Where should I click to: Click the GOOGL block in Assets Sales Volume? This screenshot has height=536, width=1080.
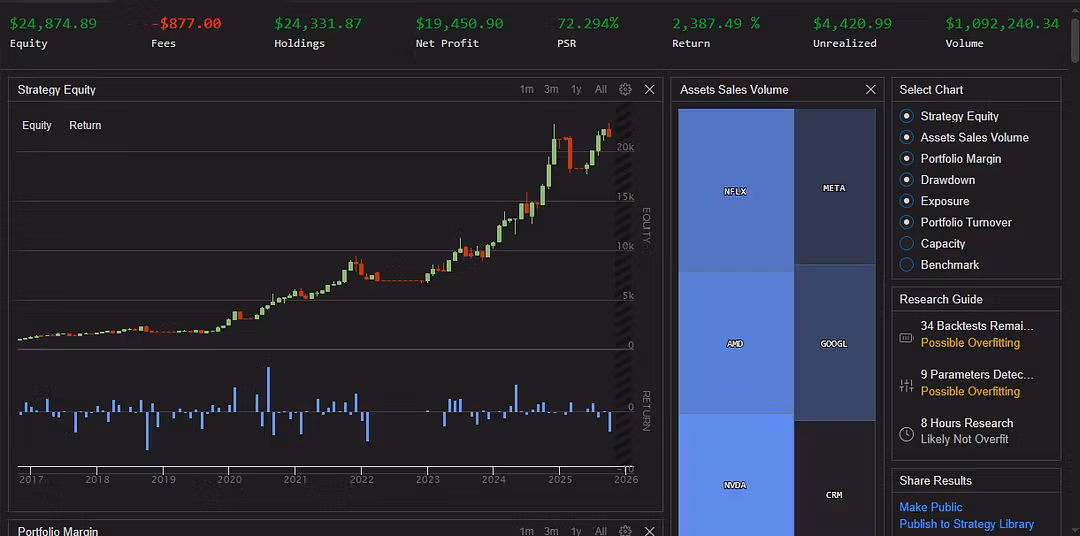834,343
